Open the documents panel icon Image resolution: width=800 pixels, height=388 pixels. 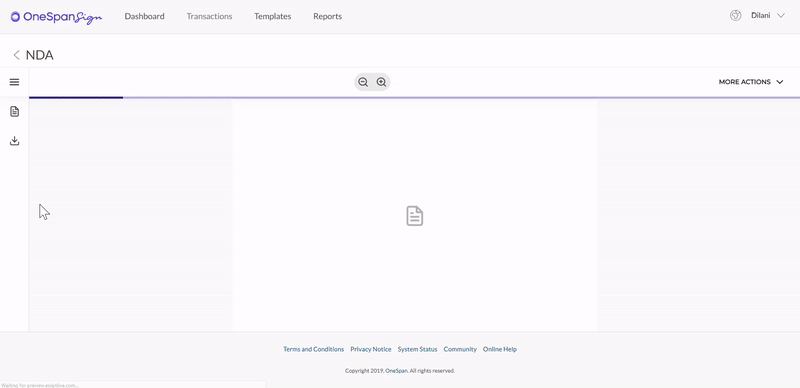[x=14, y=111]
